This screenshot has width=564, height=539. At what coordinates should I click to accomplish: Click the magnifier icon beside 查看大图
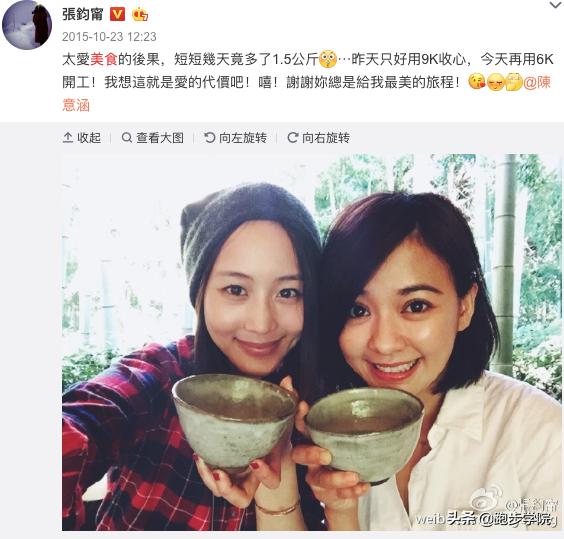click(x=127, y=137)
